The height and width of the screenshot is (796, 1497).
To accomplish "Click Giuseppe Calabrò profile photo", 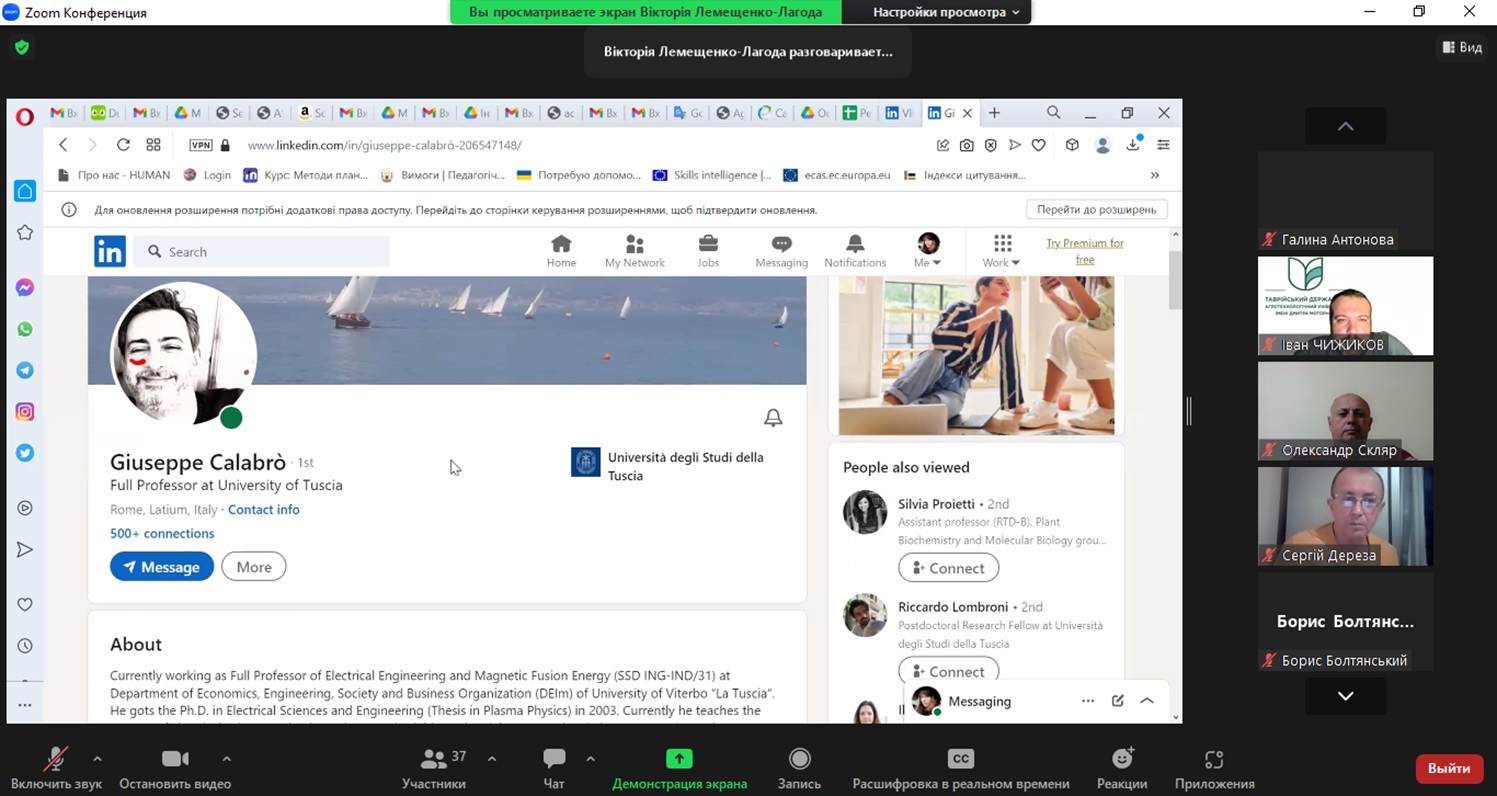I will tap(183, 355).
